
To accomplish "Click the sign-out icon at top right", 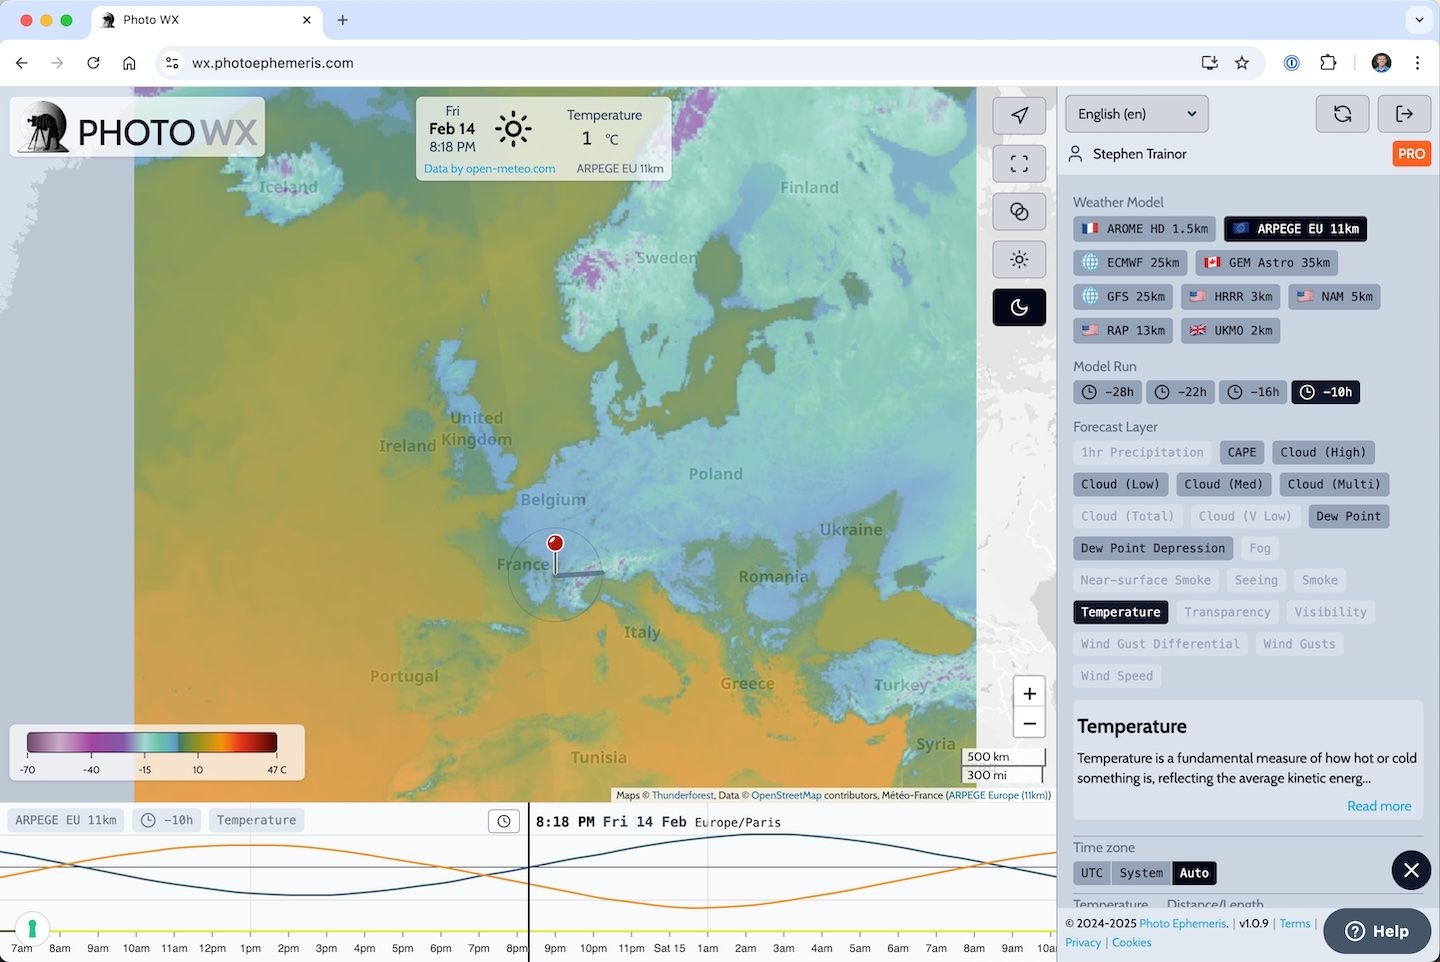I will coord(1404,113).
